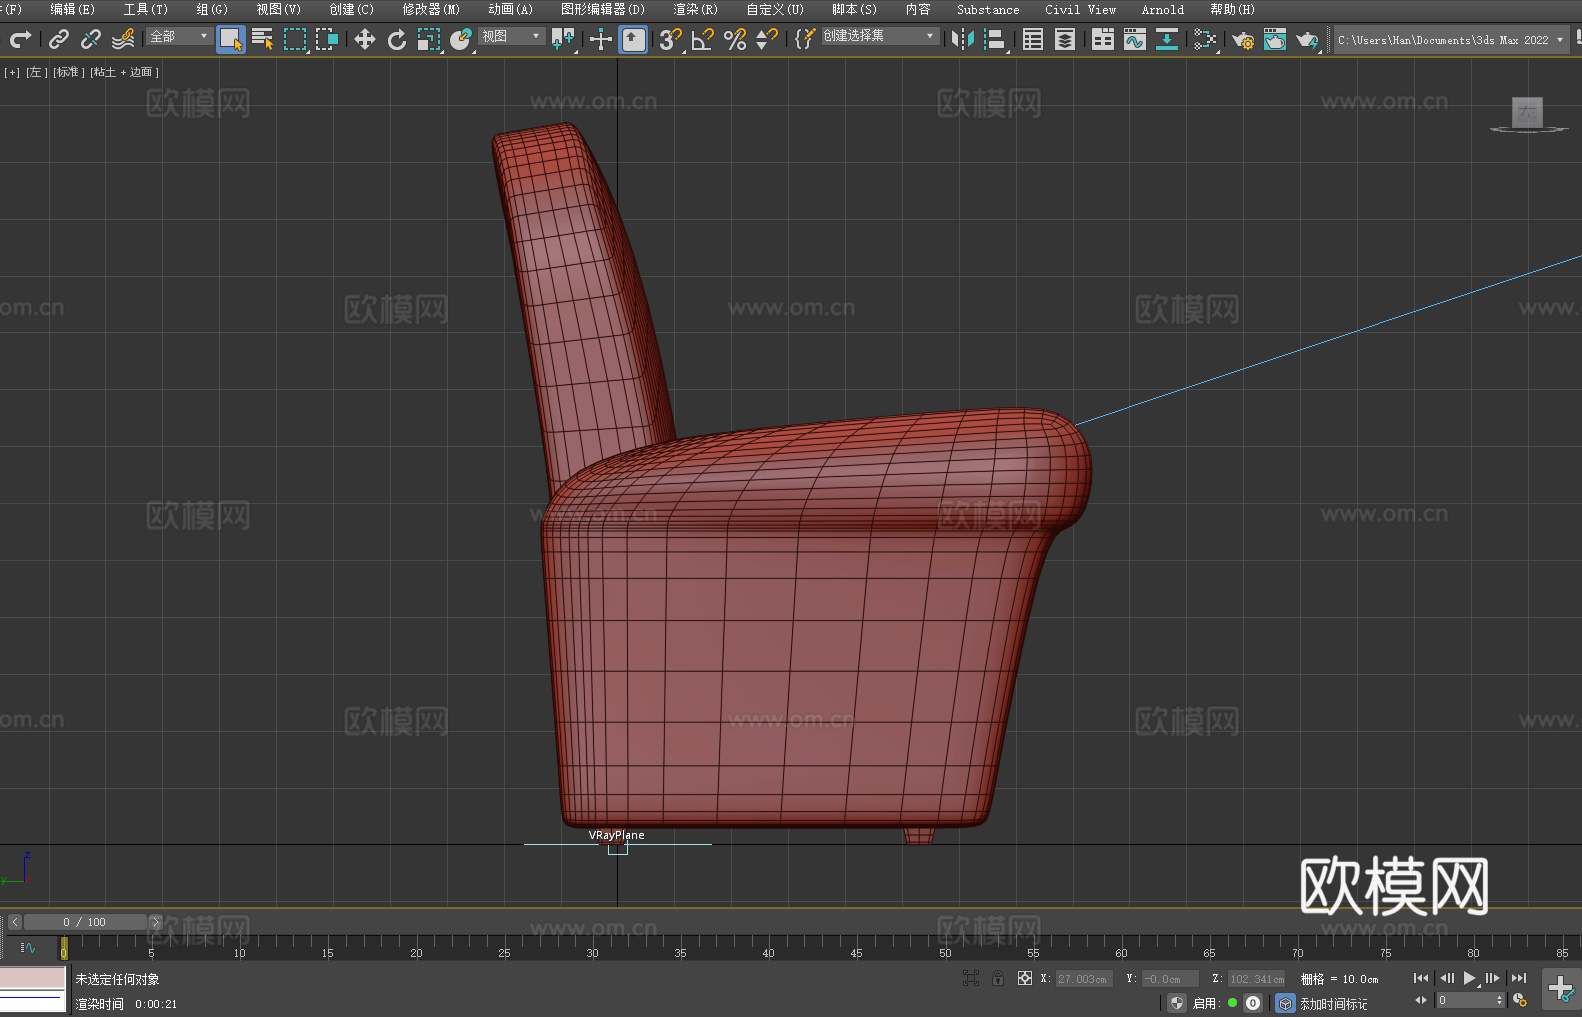Open the 修改器(M) menu
Image resolution: width=1582 pixels, height=1017 pixels.
point(431,9)
